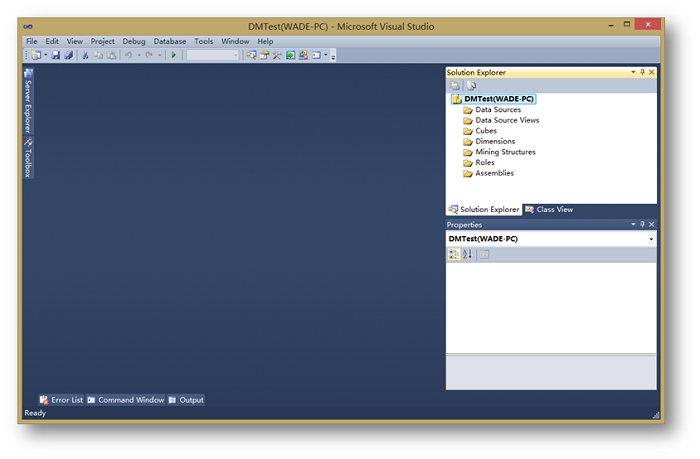Open the Redo history dropdown arrow

click(x=159, y=55)
